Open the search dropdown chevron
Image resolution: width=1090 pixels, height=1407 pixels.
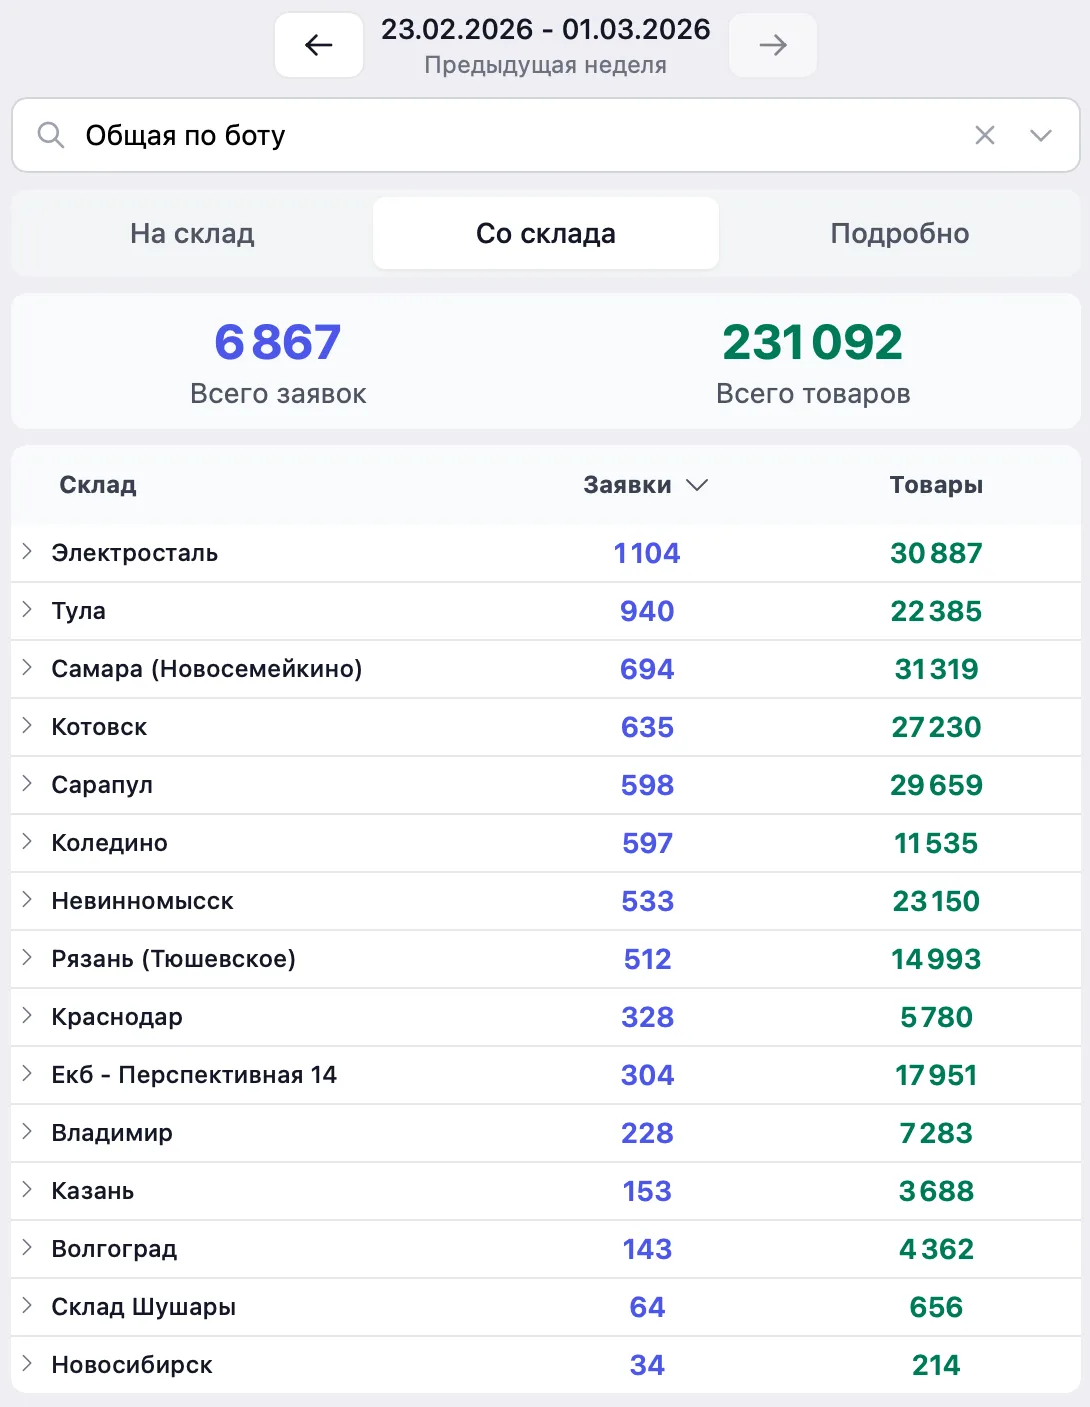coord(1041,135)
